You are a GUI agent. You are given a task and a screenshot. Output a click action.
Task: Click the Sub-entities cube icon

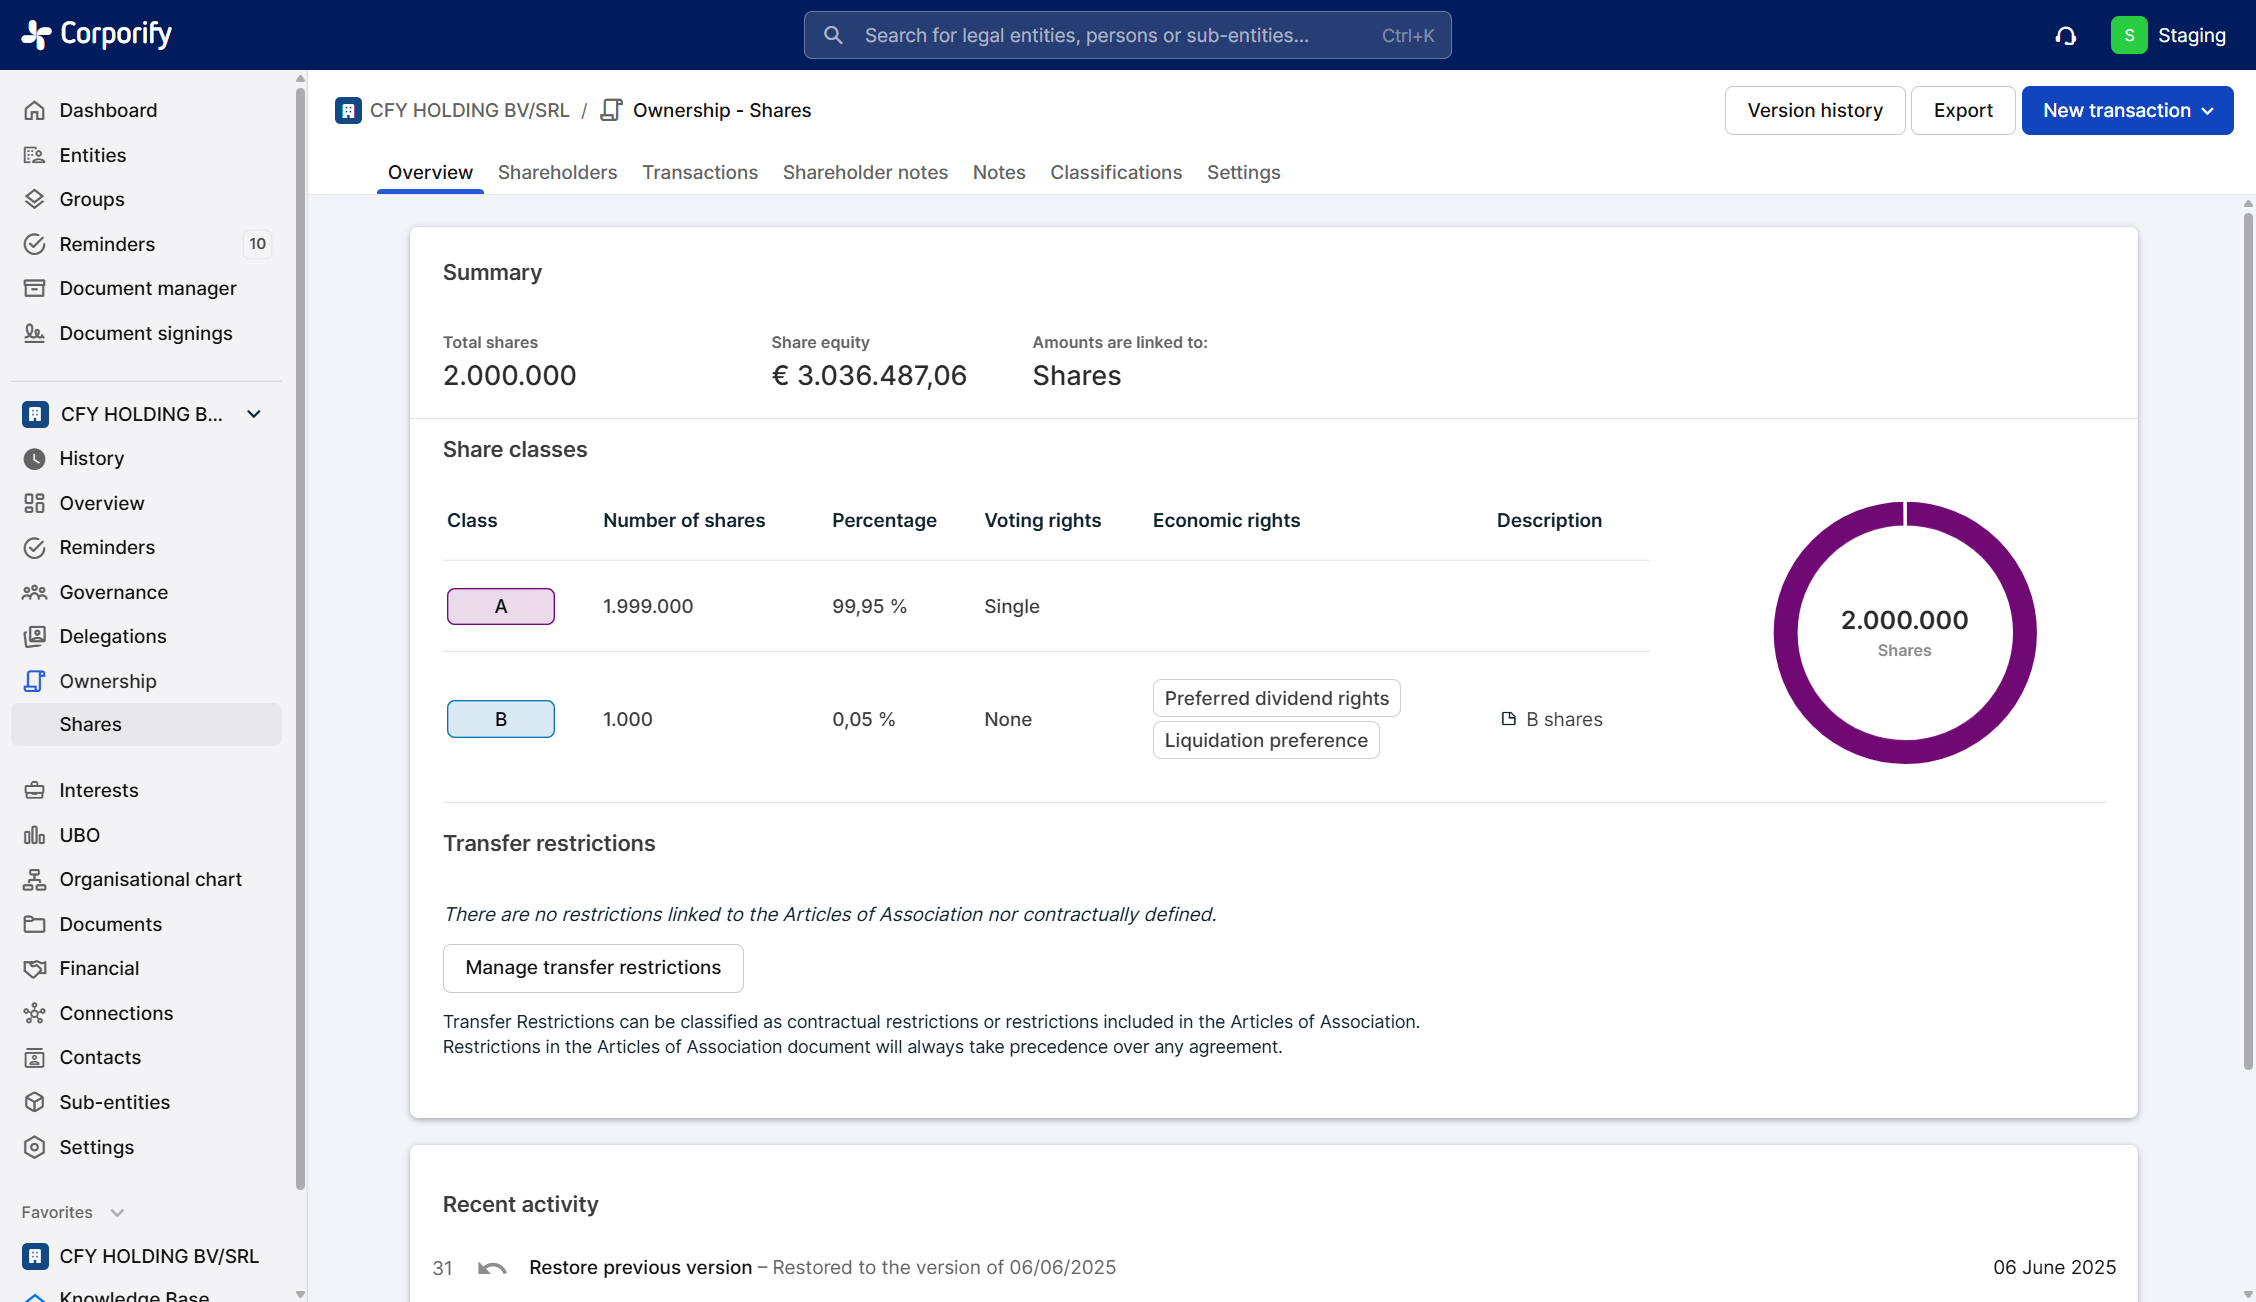point(34,1102)
